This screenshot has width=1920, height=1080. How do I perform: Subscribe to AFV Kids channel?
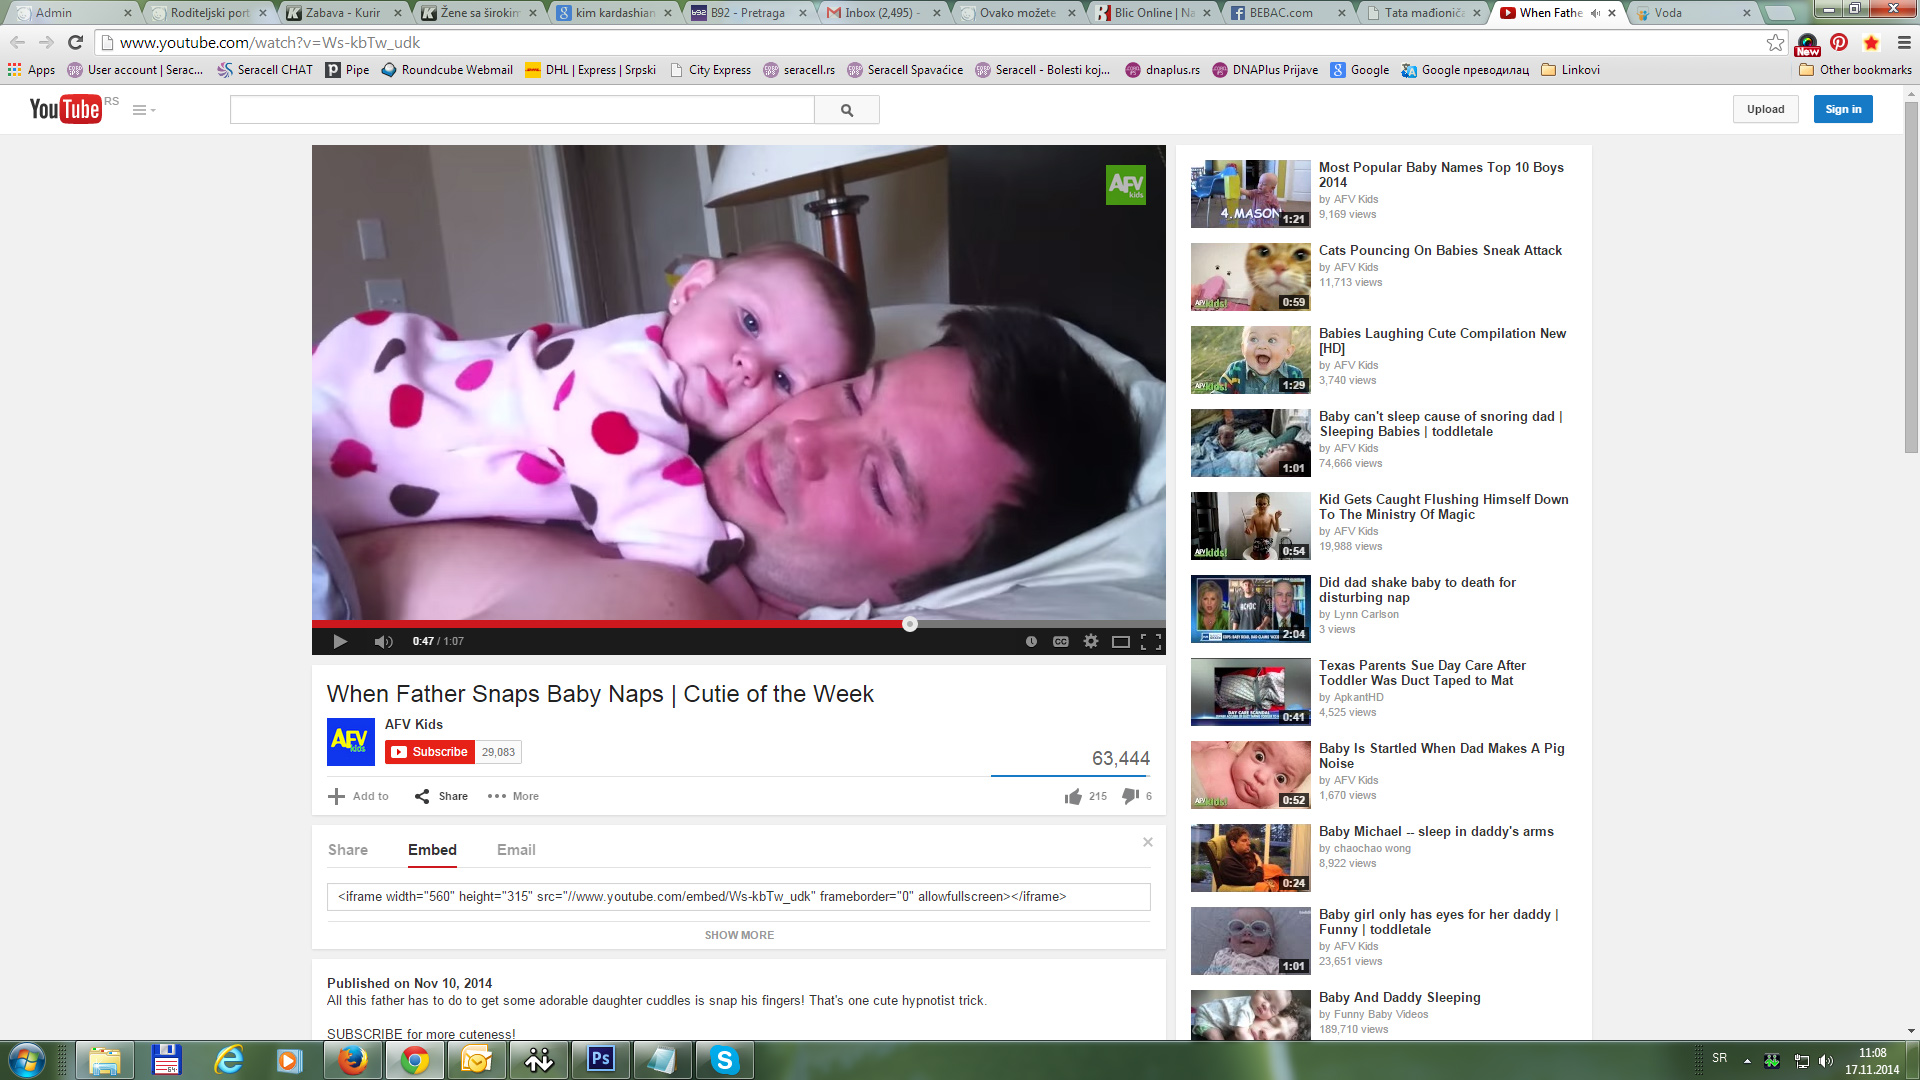[x=430, y=752]
